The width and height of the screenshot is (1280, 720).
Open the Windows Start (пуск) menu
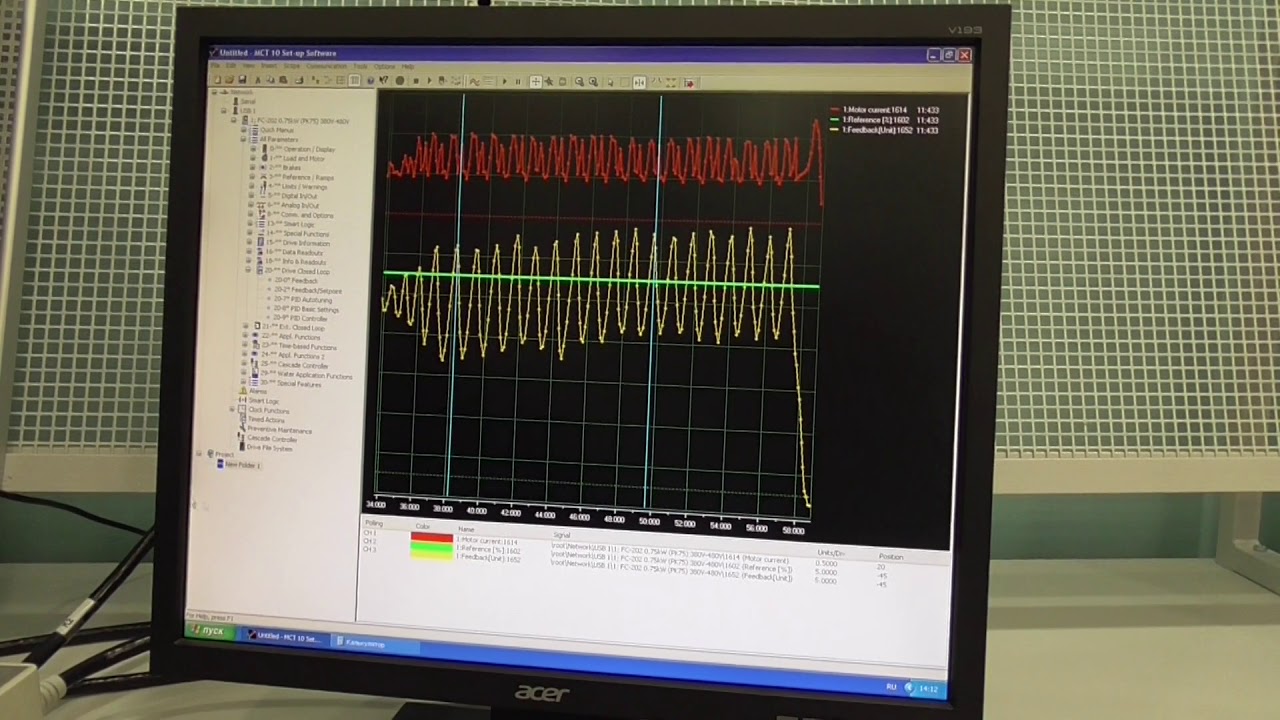pyautogui.click(x=211, y=631)
